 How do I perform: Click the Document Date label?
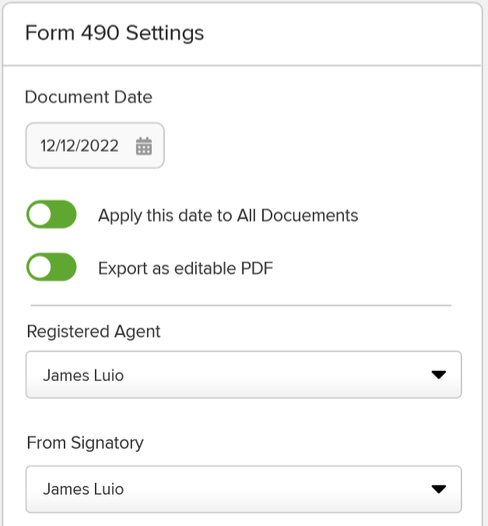click(89, 97)
